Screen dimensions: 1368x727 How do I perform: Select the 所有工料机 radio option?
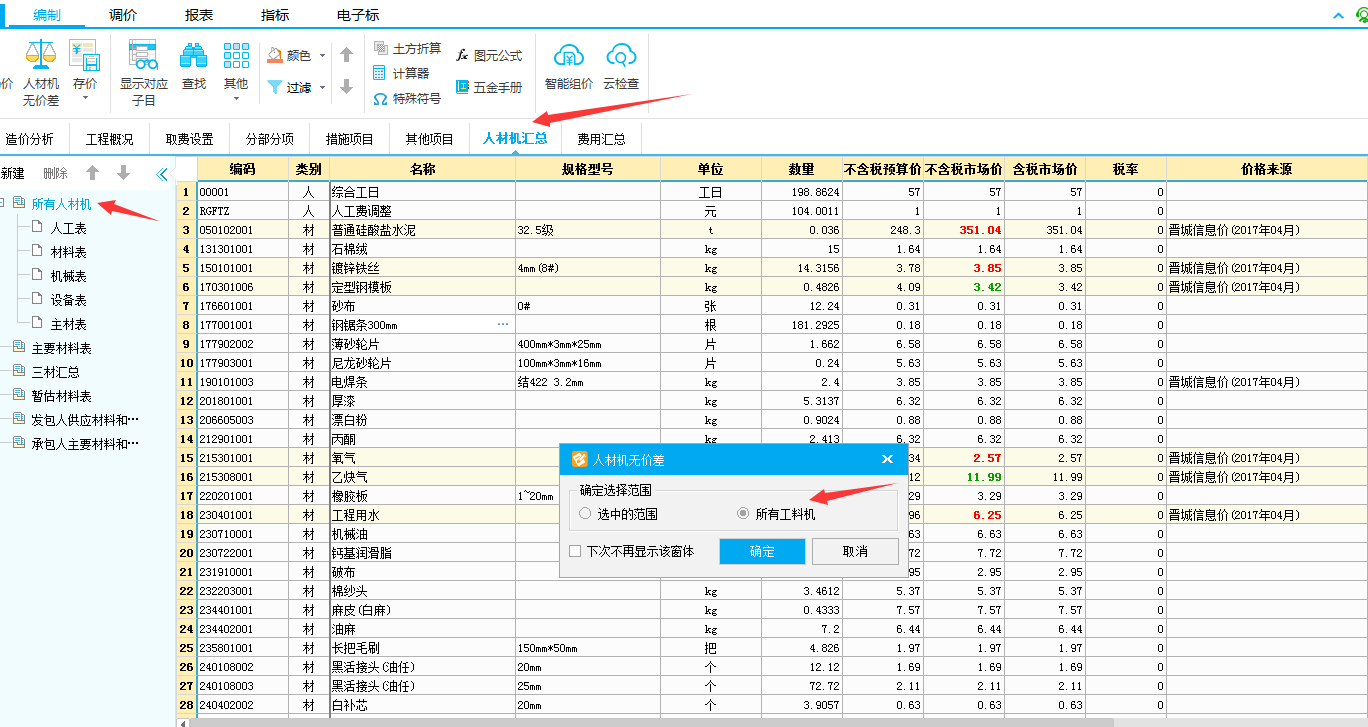tap(743, 513)
